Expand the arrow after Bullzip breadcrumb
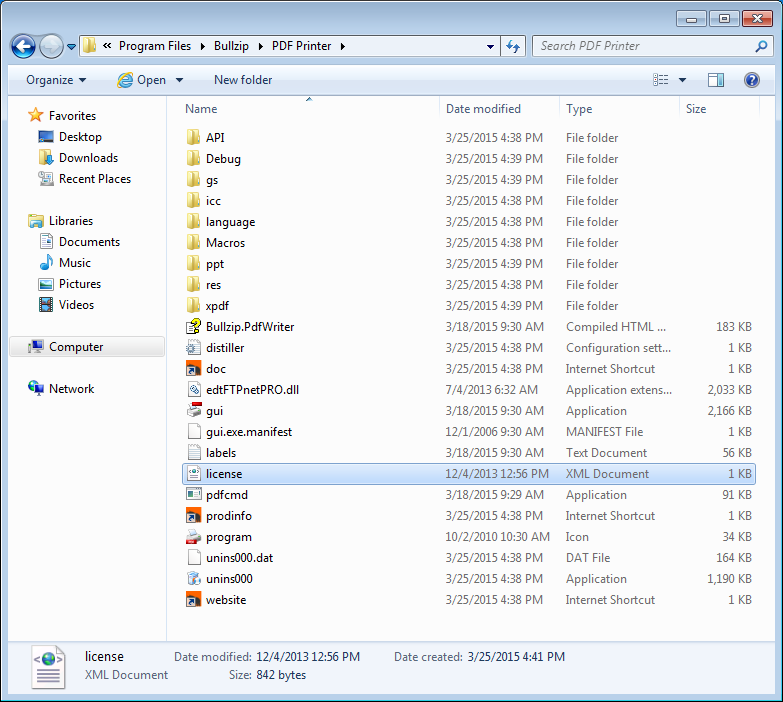 click(x=261, y=46)
